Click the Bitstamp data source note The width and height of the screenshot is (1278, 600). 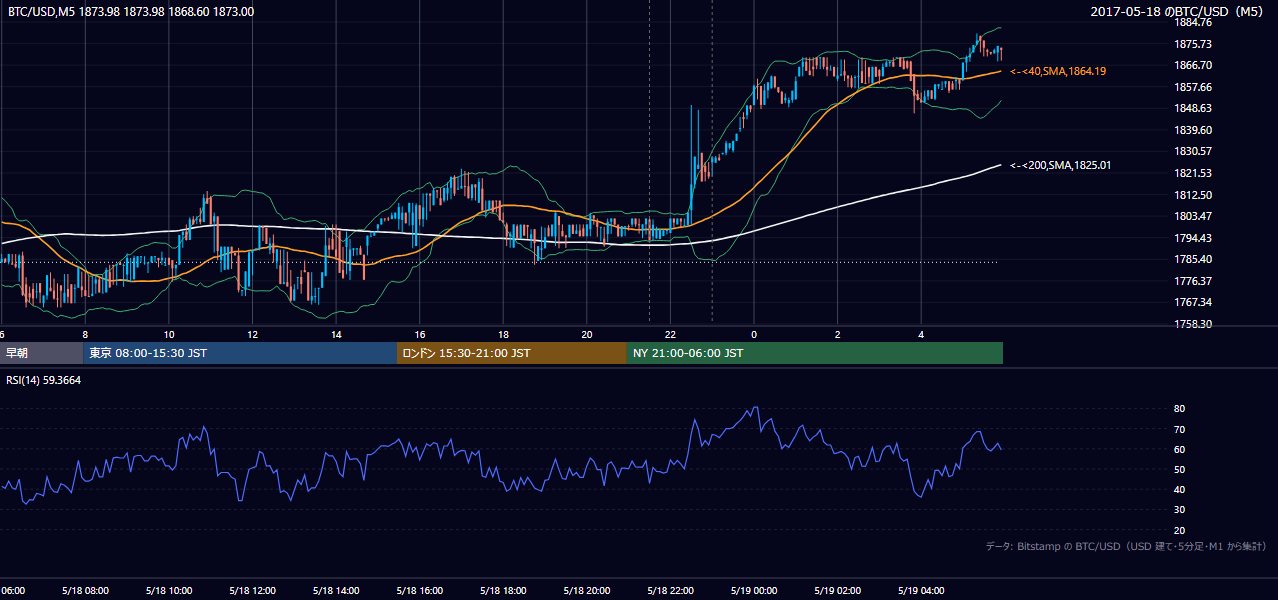pos(1126,547)
